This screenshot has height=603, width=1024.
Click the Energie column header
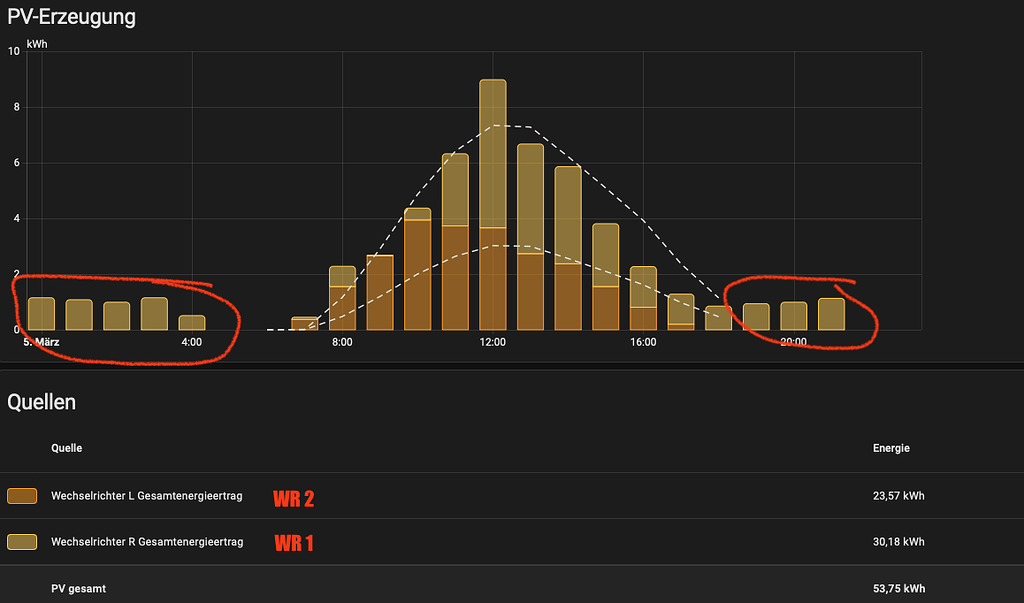[890, 448]
